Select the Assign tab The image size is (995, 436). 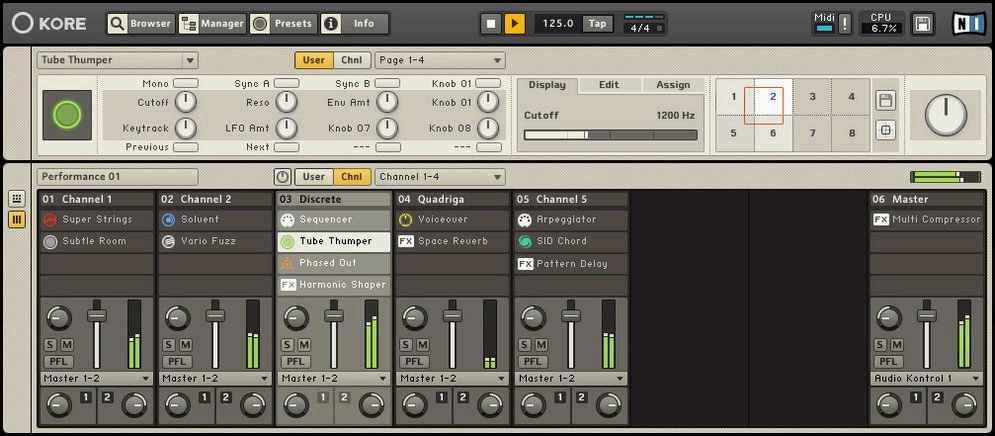pos(673,85)
